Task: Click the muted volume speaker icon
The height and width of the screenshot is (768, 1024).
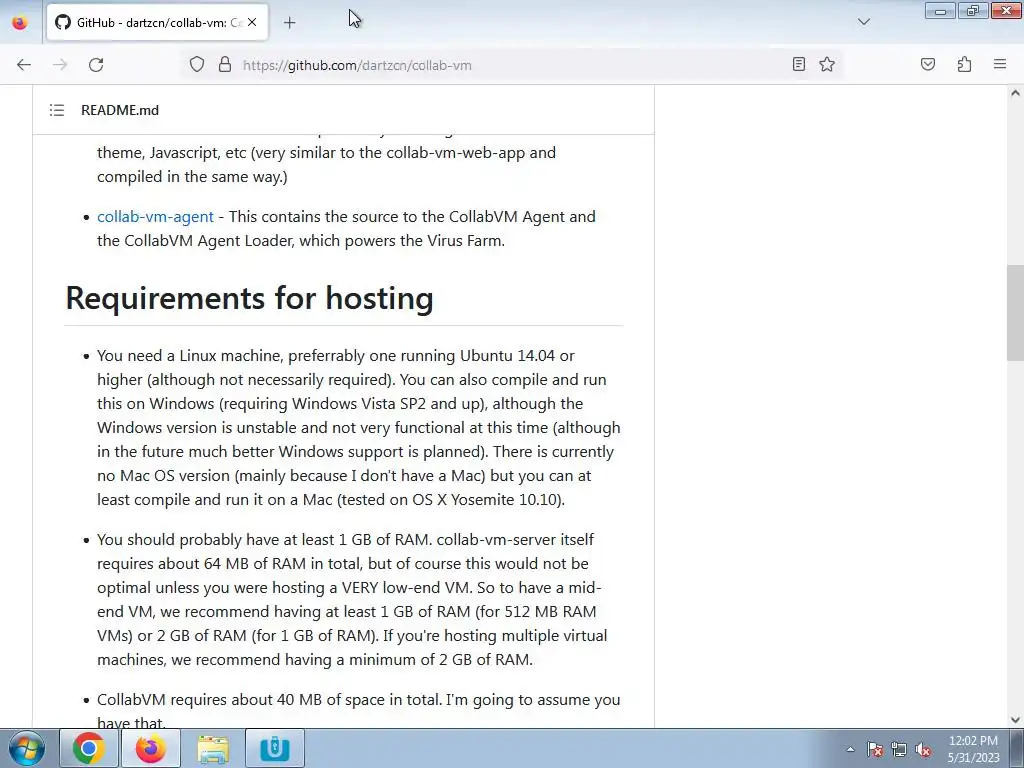Action: click(923, 749)
